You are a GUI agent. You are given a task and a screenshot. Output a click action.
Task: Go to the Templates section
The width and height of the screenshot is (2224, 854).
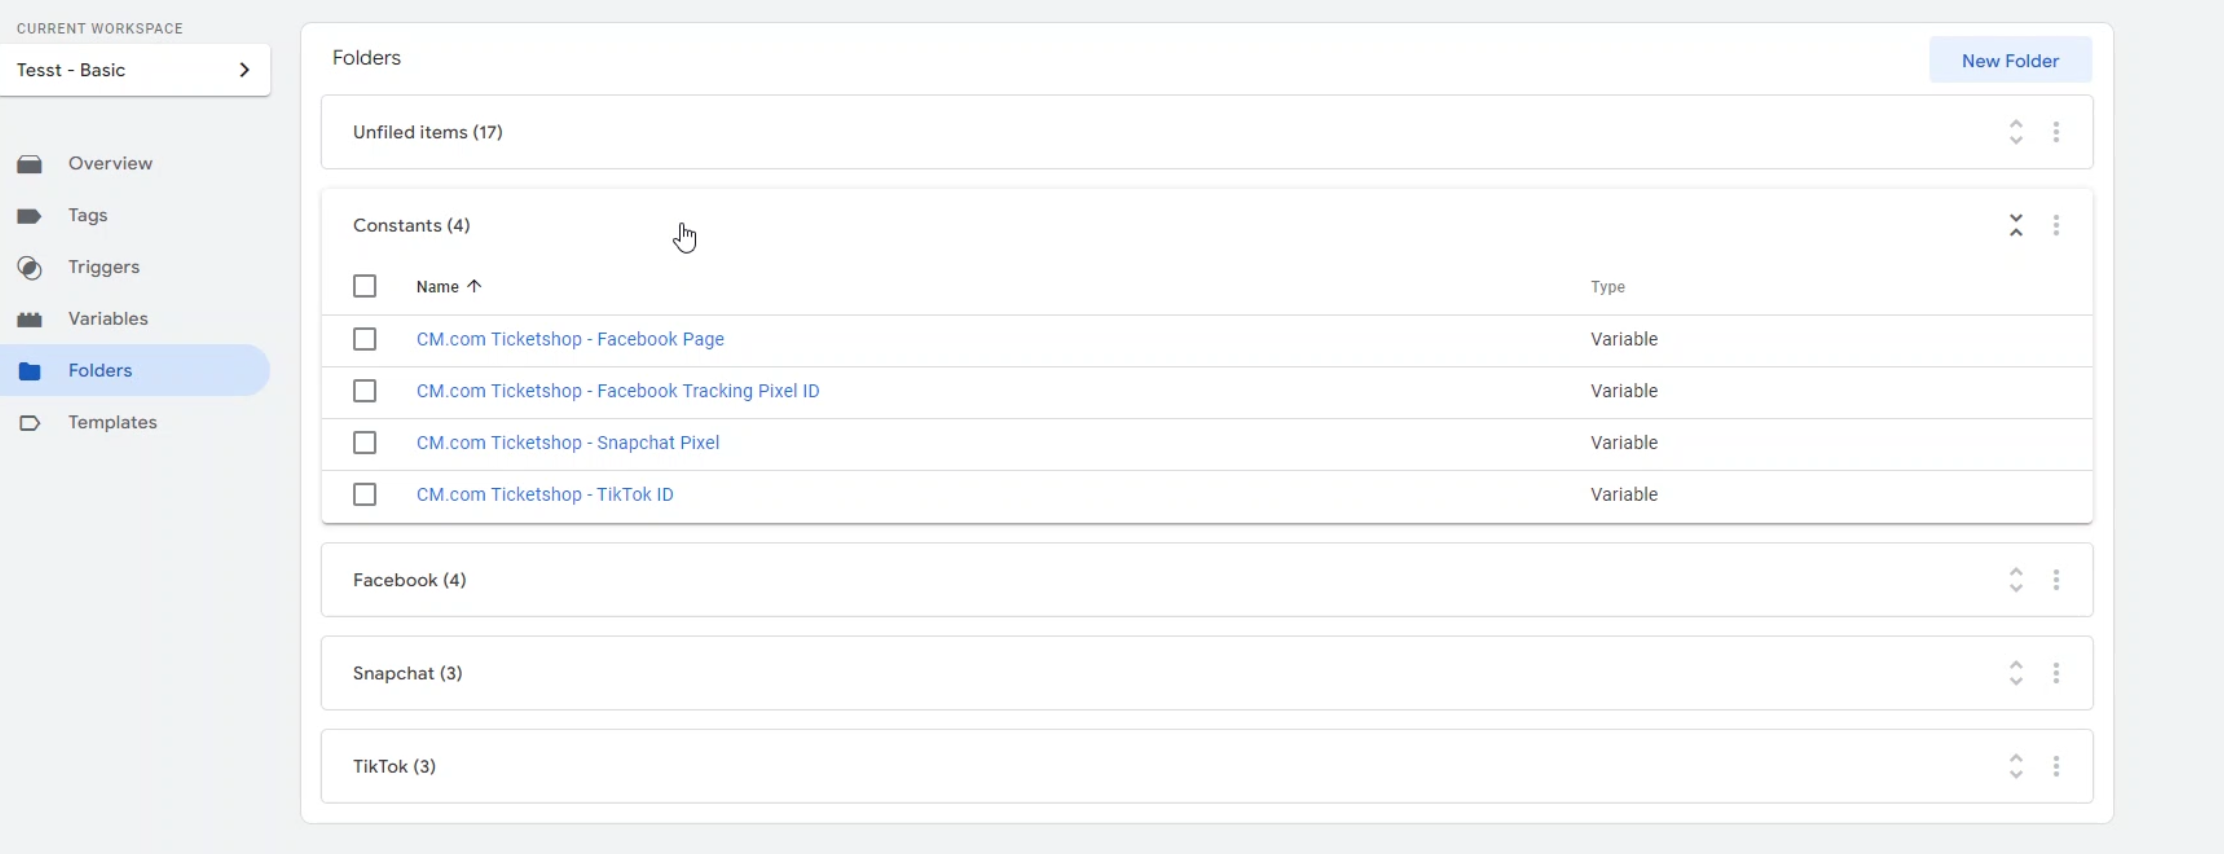click(112, 423)
